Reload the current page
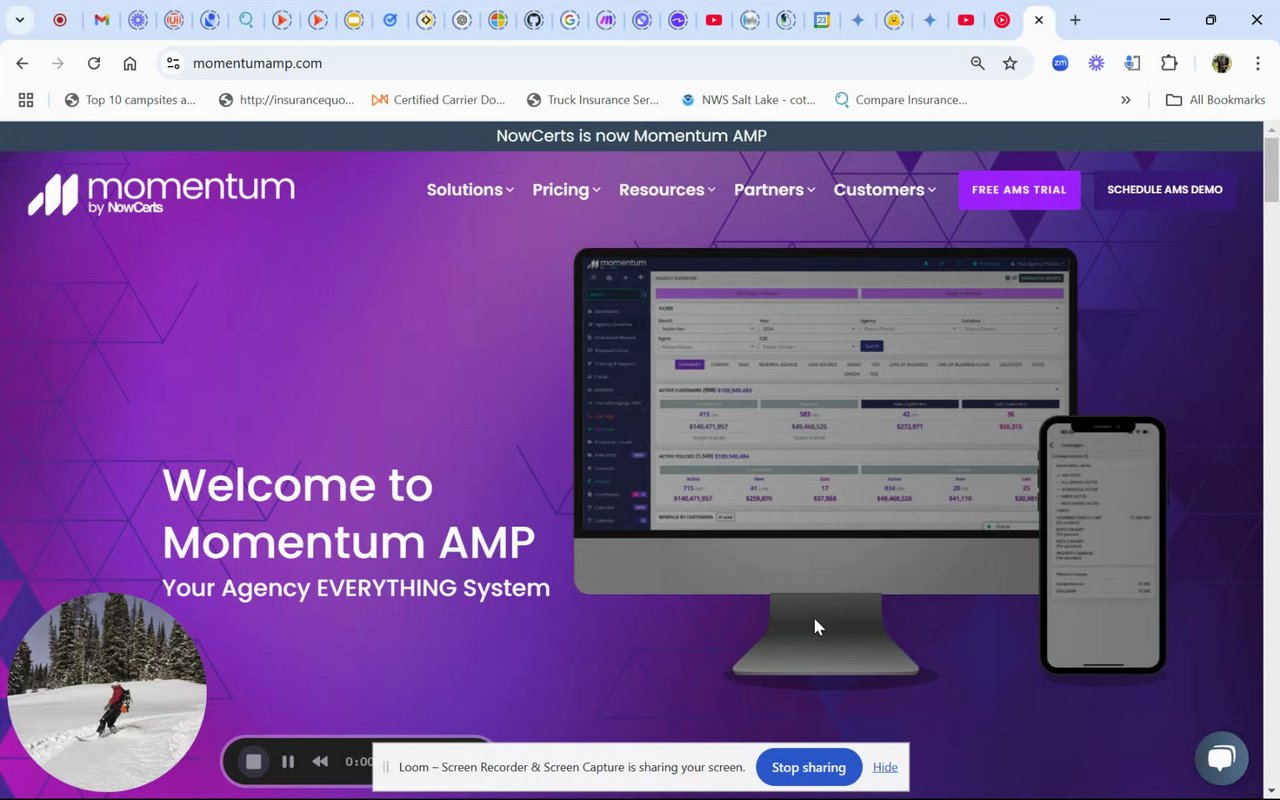This screenshot has width=1280, height=800. coord(94,63)
